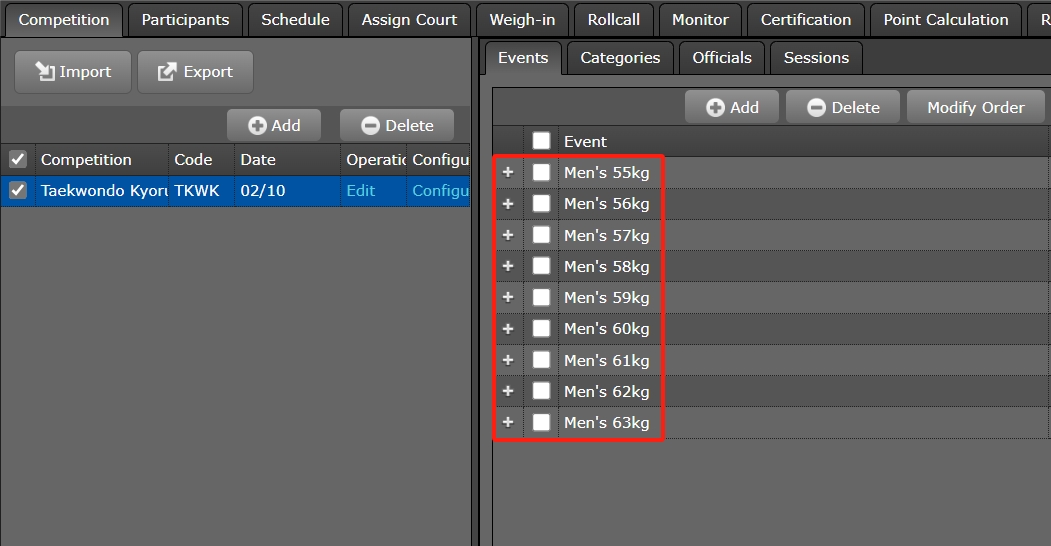Expand the Men's 56kg event row
This screenshot has height=546, width=1051.
pyautogui.click(x=508, y=204)
